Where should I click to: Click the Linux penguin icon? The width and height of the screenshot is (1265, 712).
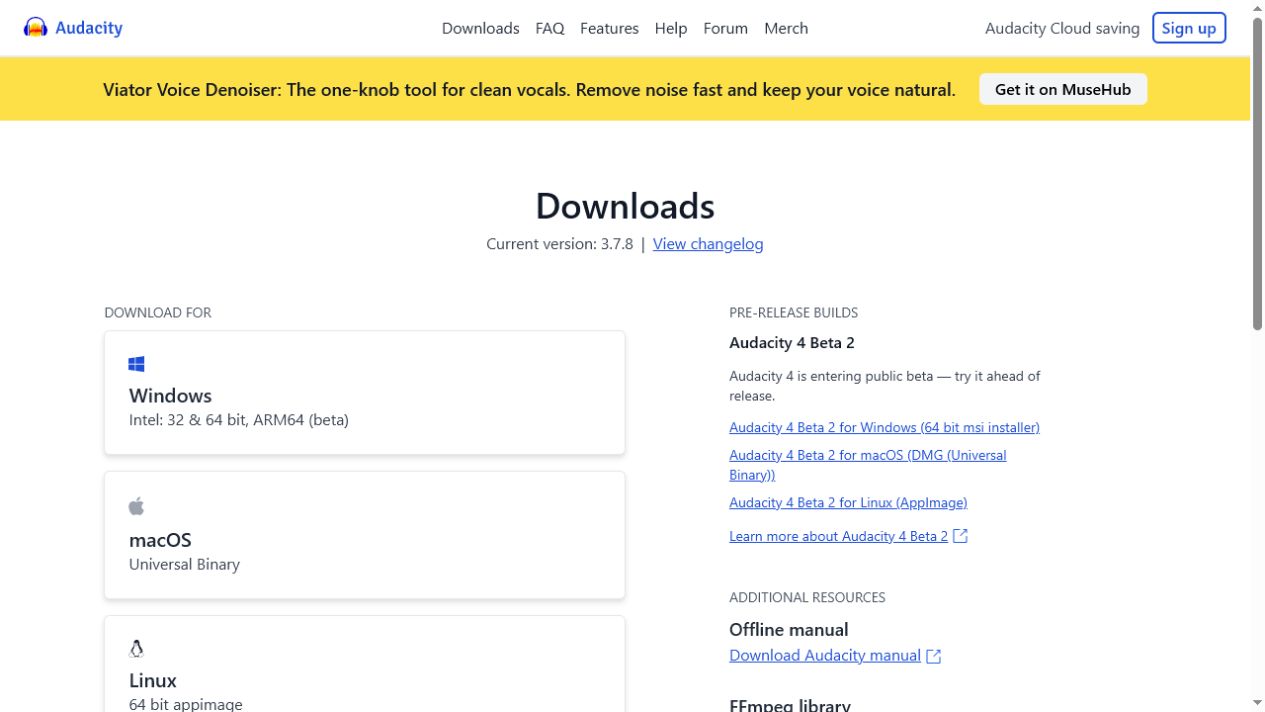pos(136,648)
